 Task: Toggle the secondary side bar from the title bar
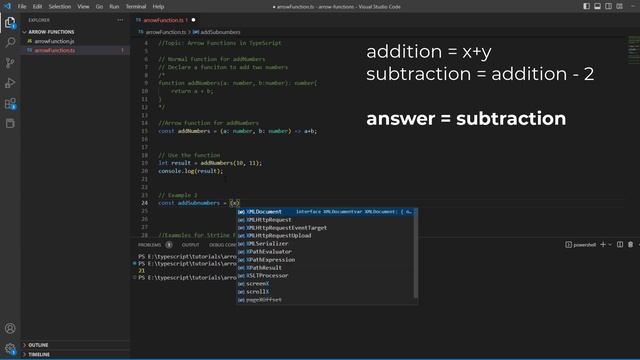click(609, 6)
